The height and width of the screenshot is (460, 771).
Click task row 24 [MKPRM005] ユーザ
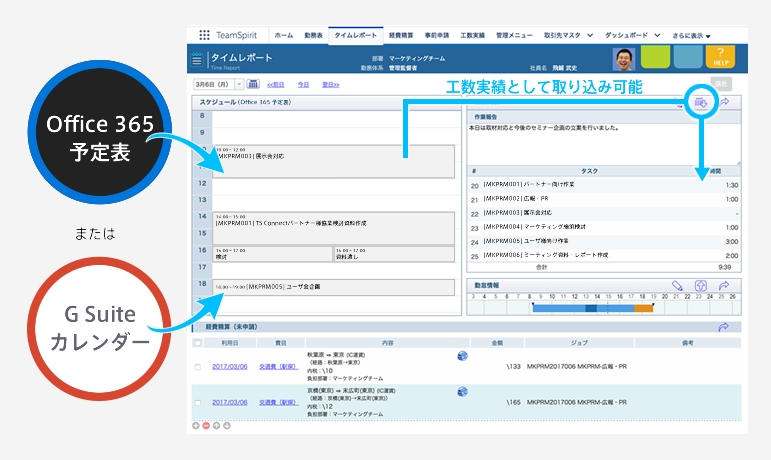point(604,241)
